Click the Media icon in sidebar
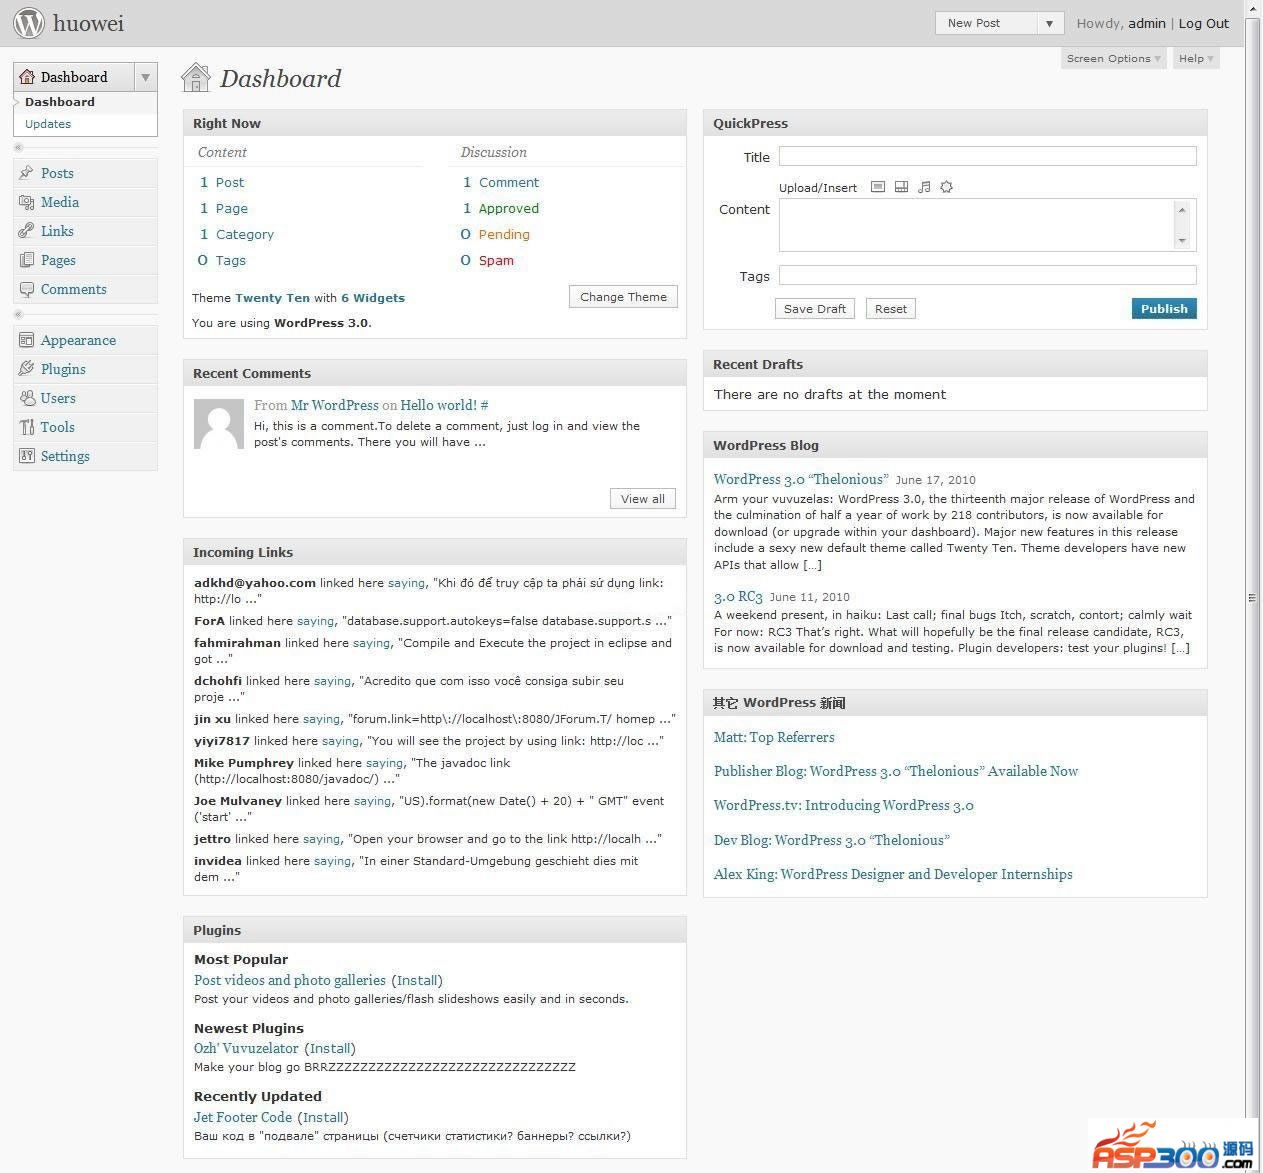1263x1173 pixels. tap(26, 202)
